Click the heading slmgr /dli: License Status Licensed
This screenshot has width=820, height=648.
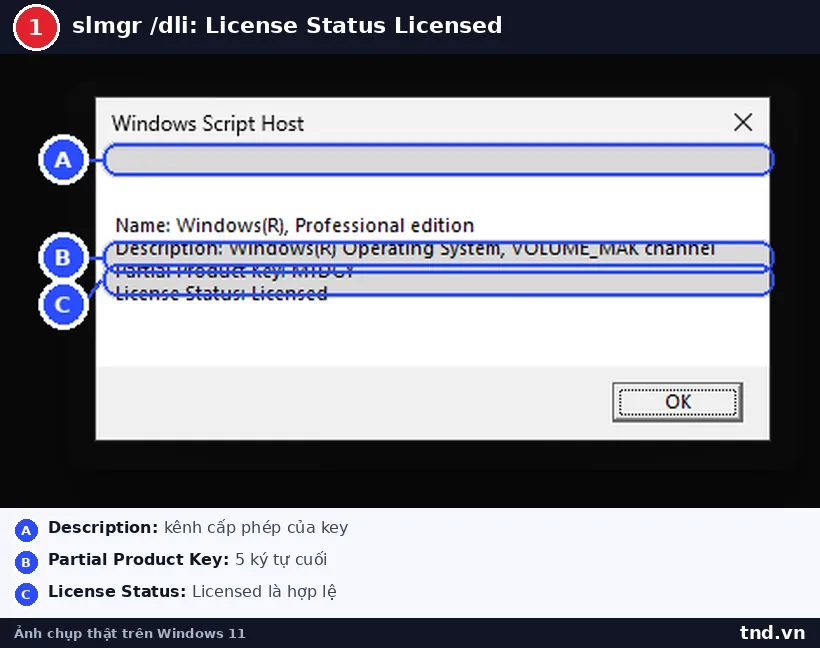(287, 26)
